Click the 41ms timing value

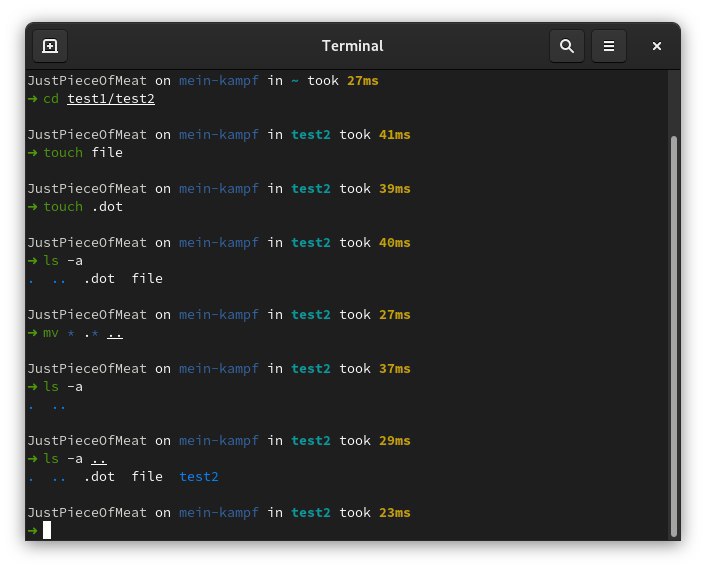click(395, 135)
